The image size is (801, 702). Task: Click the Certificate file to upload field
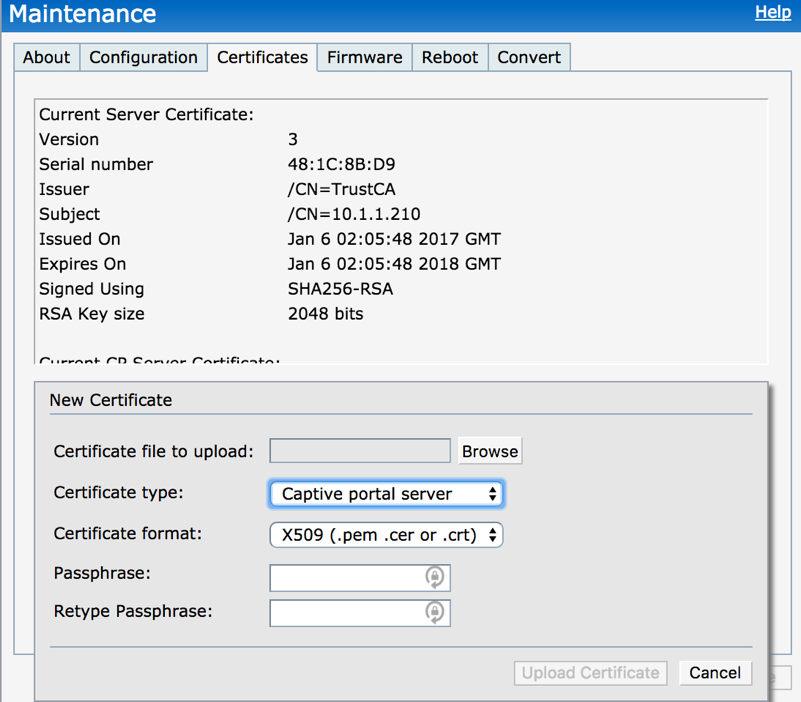(x=360, y=451)
